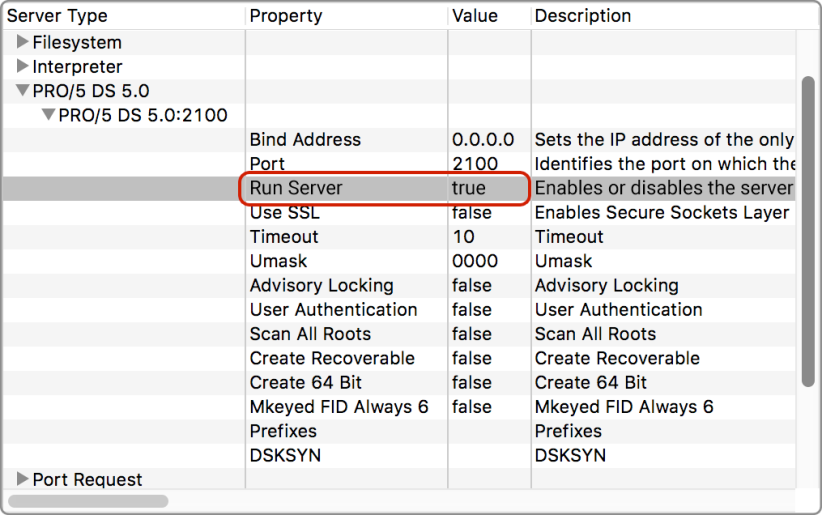The height and width of the screenshot is (515, 822).
Task: Select the PRO/5 DS 5.0 row label
Action: [x=91, y=91]
